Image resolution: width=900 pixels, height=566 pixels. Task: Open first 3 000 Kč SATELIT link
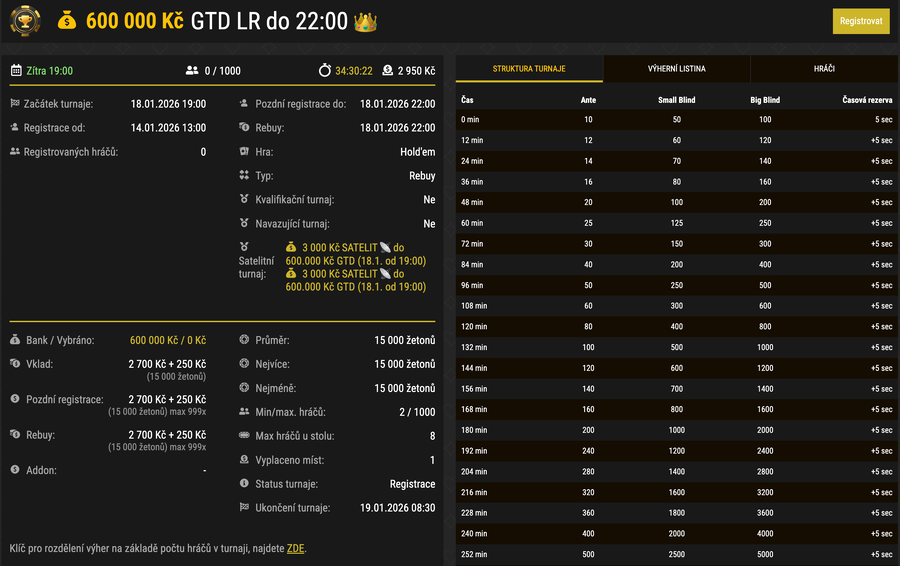[x=356, y=254]
